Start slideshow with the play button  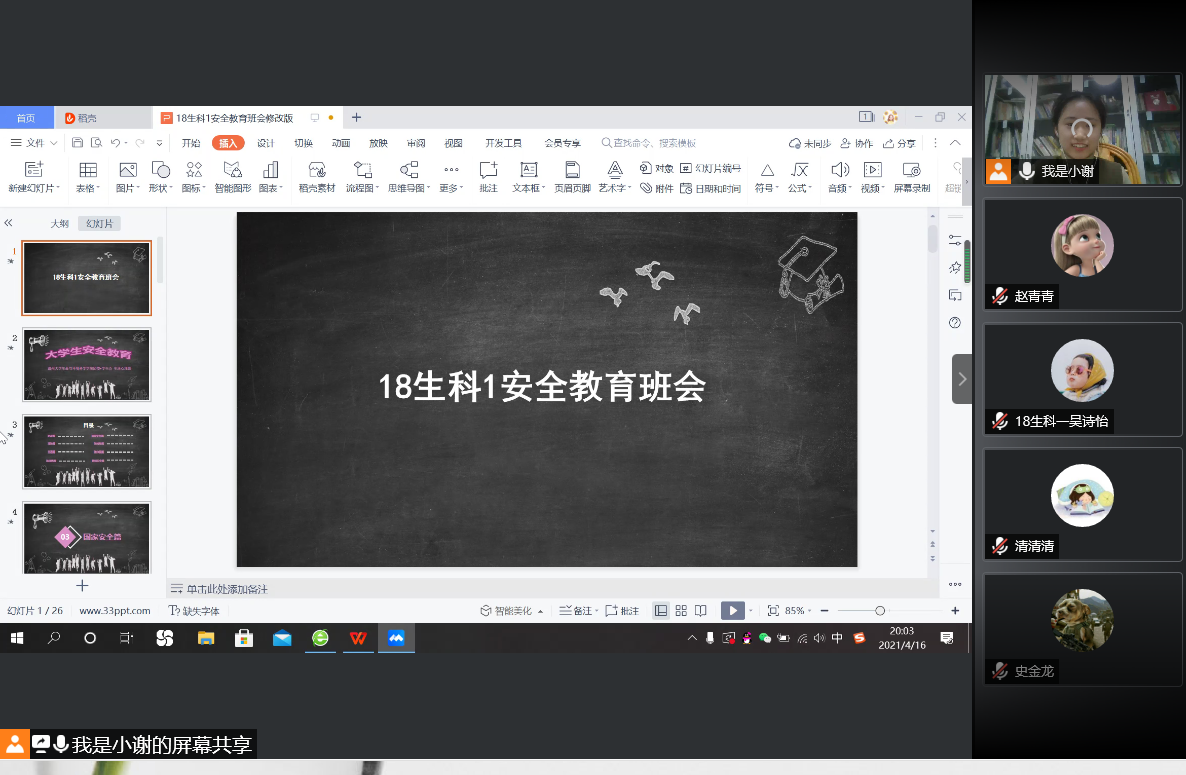(x=732, y=610)
